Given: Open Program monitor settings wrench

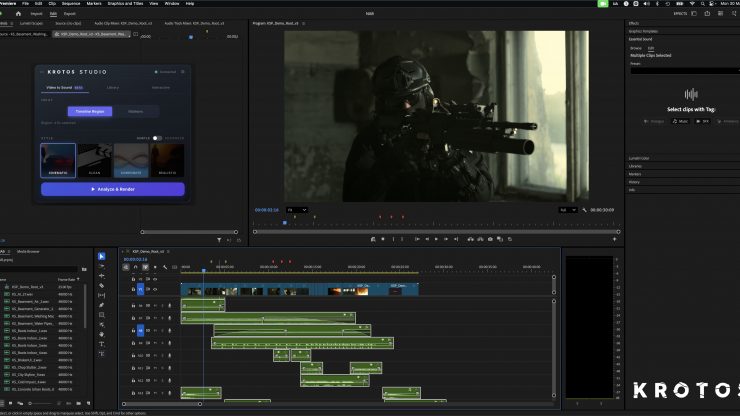Looking at the screenshot, I should click(x=584, y=210).
